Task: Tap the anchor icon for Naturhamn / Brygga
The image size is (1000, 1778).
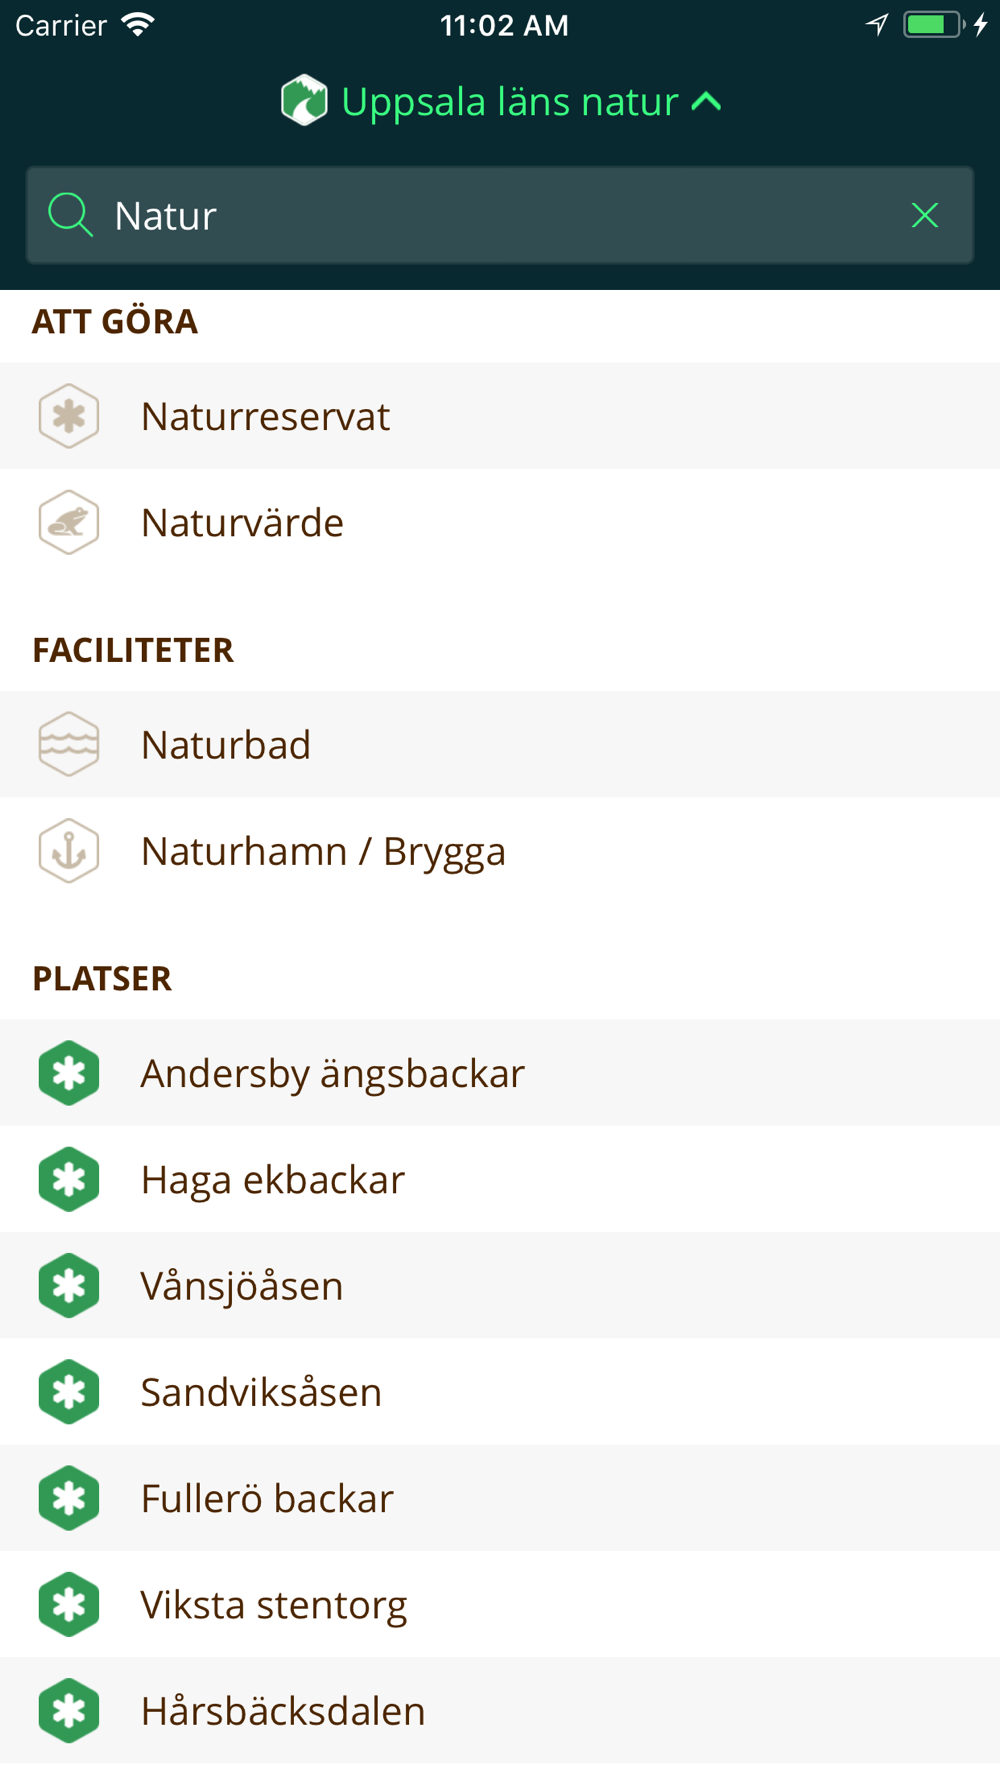Action: (x=69, y=851)
